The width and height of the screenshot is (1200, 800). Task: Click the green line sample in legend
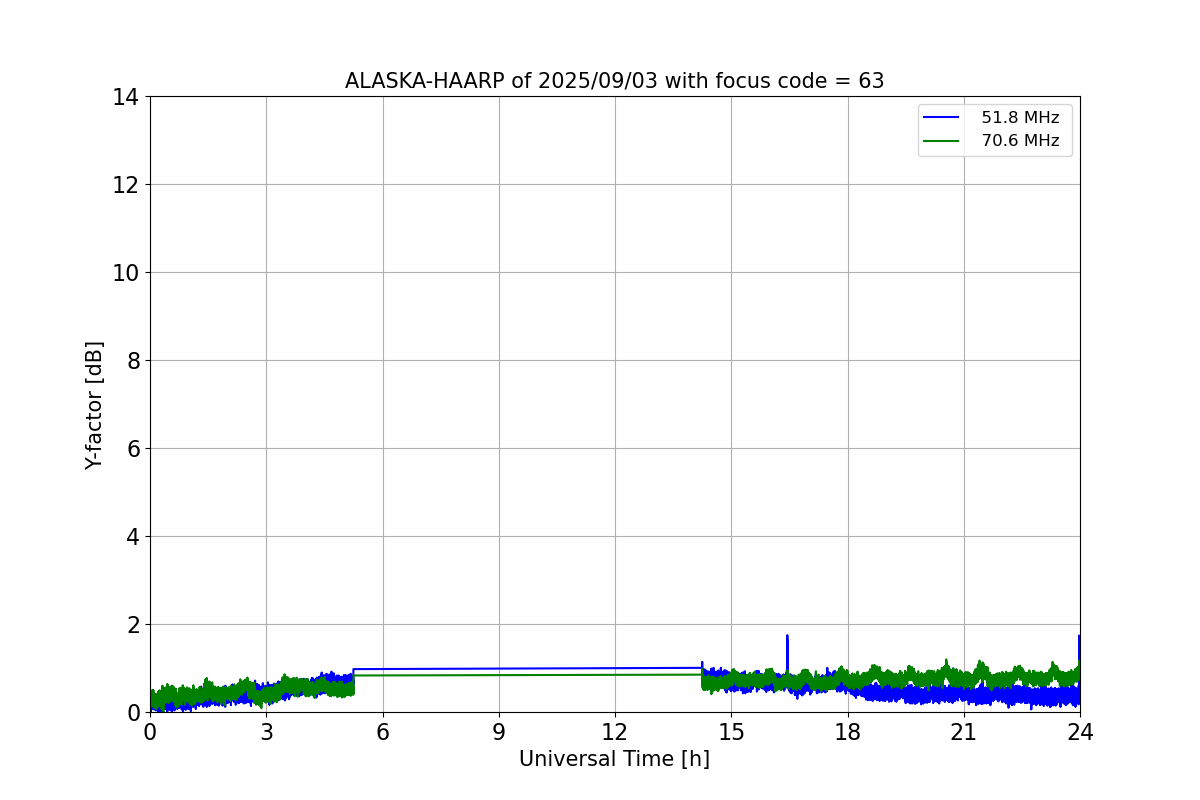942,141
